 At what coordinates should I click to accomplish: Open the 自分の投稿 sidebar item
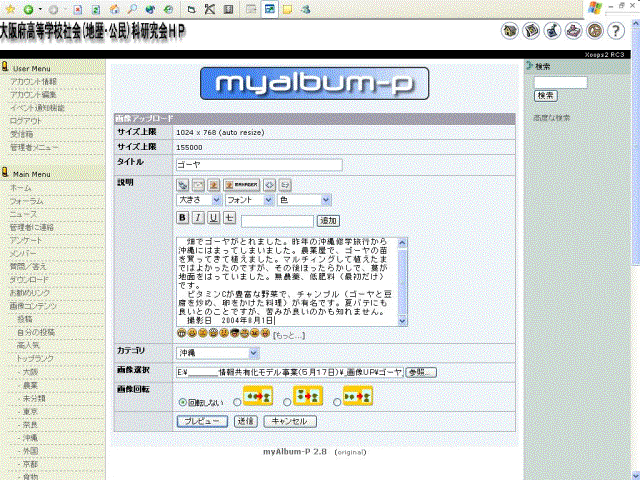pos(36,332)
